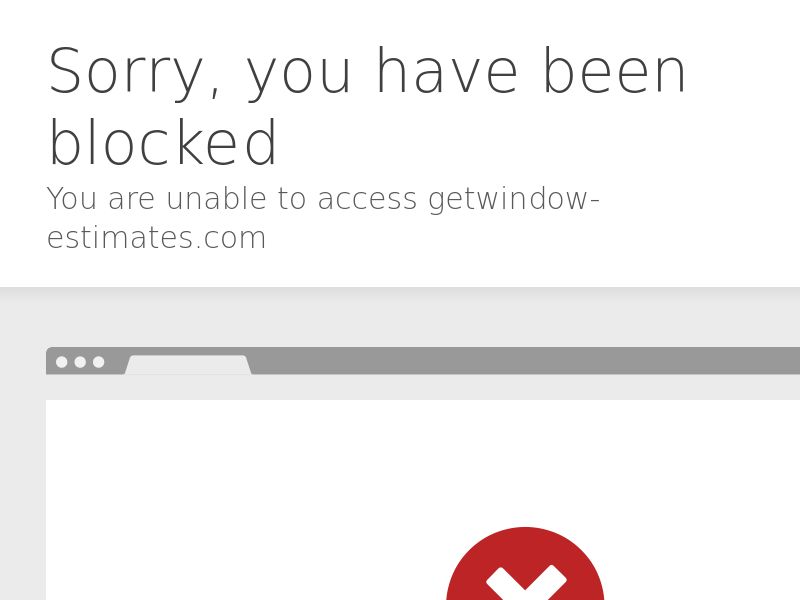The width and height of the screenshot is (800, 600).
Task: Click the "You are" text in subheading
Action: [x=101, y=198]
